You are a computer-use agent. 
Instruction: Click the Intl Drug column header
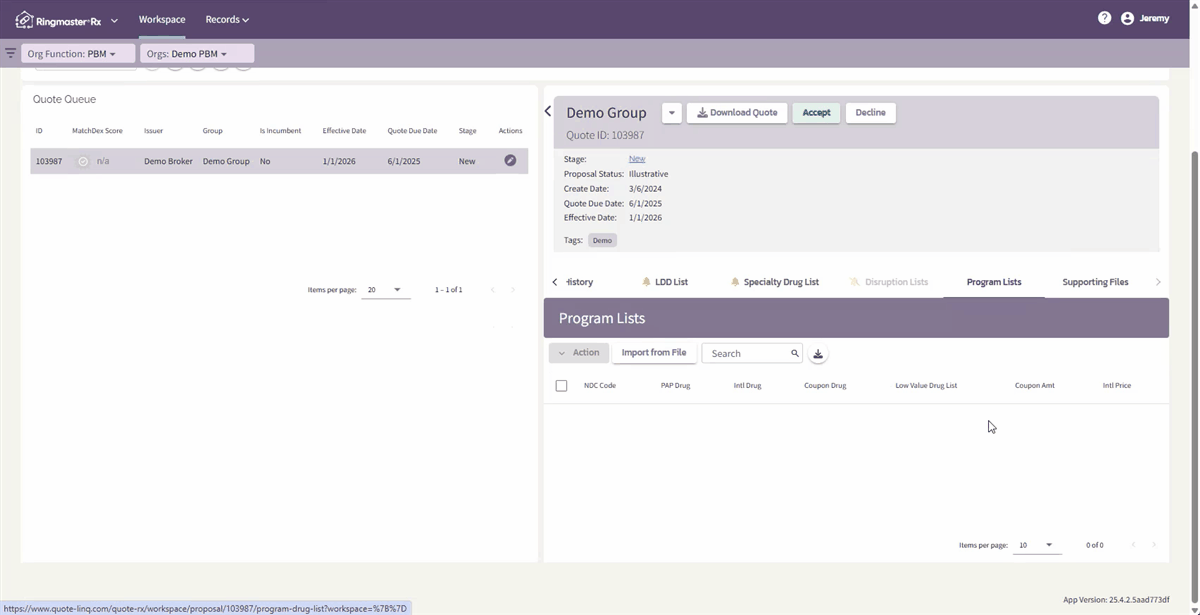coord(747,385)
